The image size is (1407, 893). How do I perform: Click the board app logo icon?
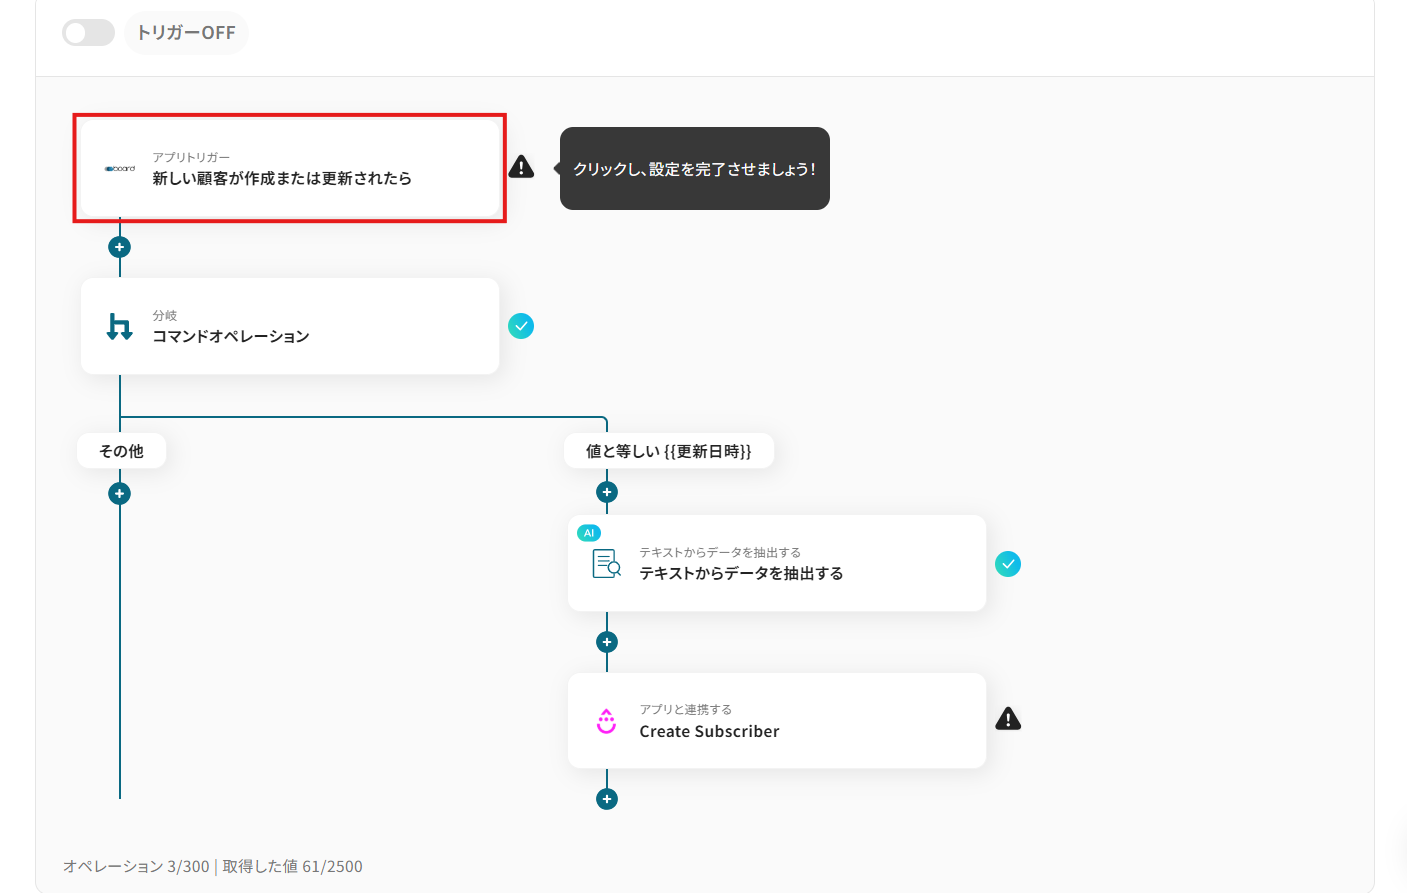click(120, 168)
